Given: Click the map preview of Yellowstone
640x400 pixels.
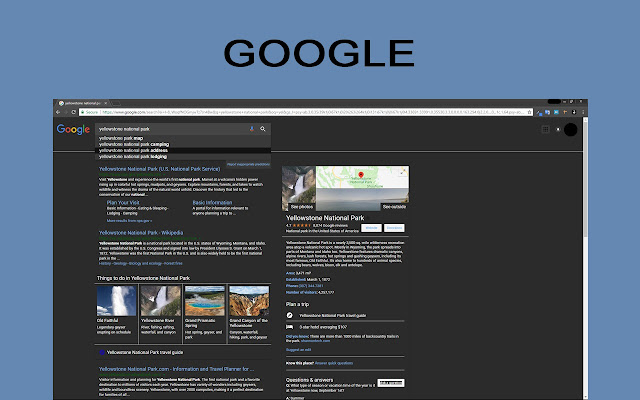Looking at the screenshot, I should (362, 177).
